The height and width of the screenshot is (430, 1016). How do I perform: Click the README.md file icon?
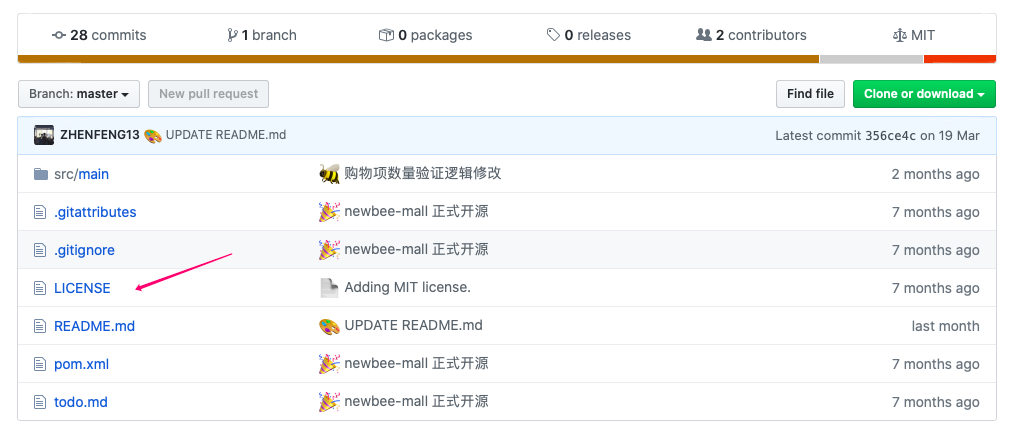(x=41, y=326)
